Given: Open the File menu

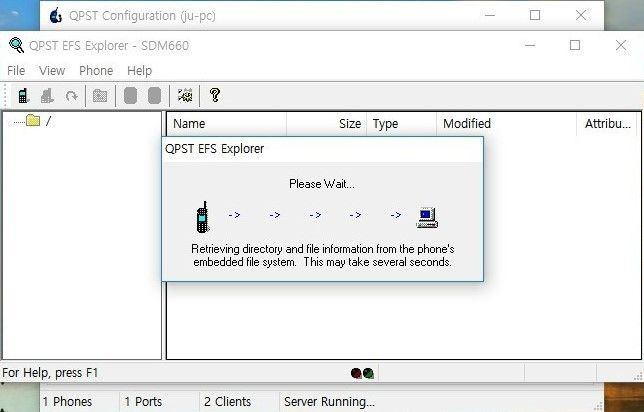Looking at the screenshot, I should tap(16, 71).
